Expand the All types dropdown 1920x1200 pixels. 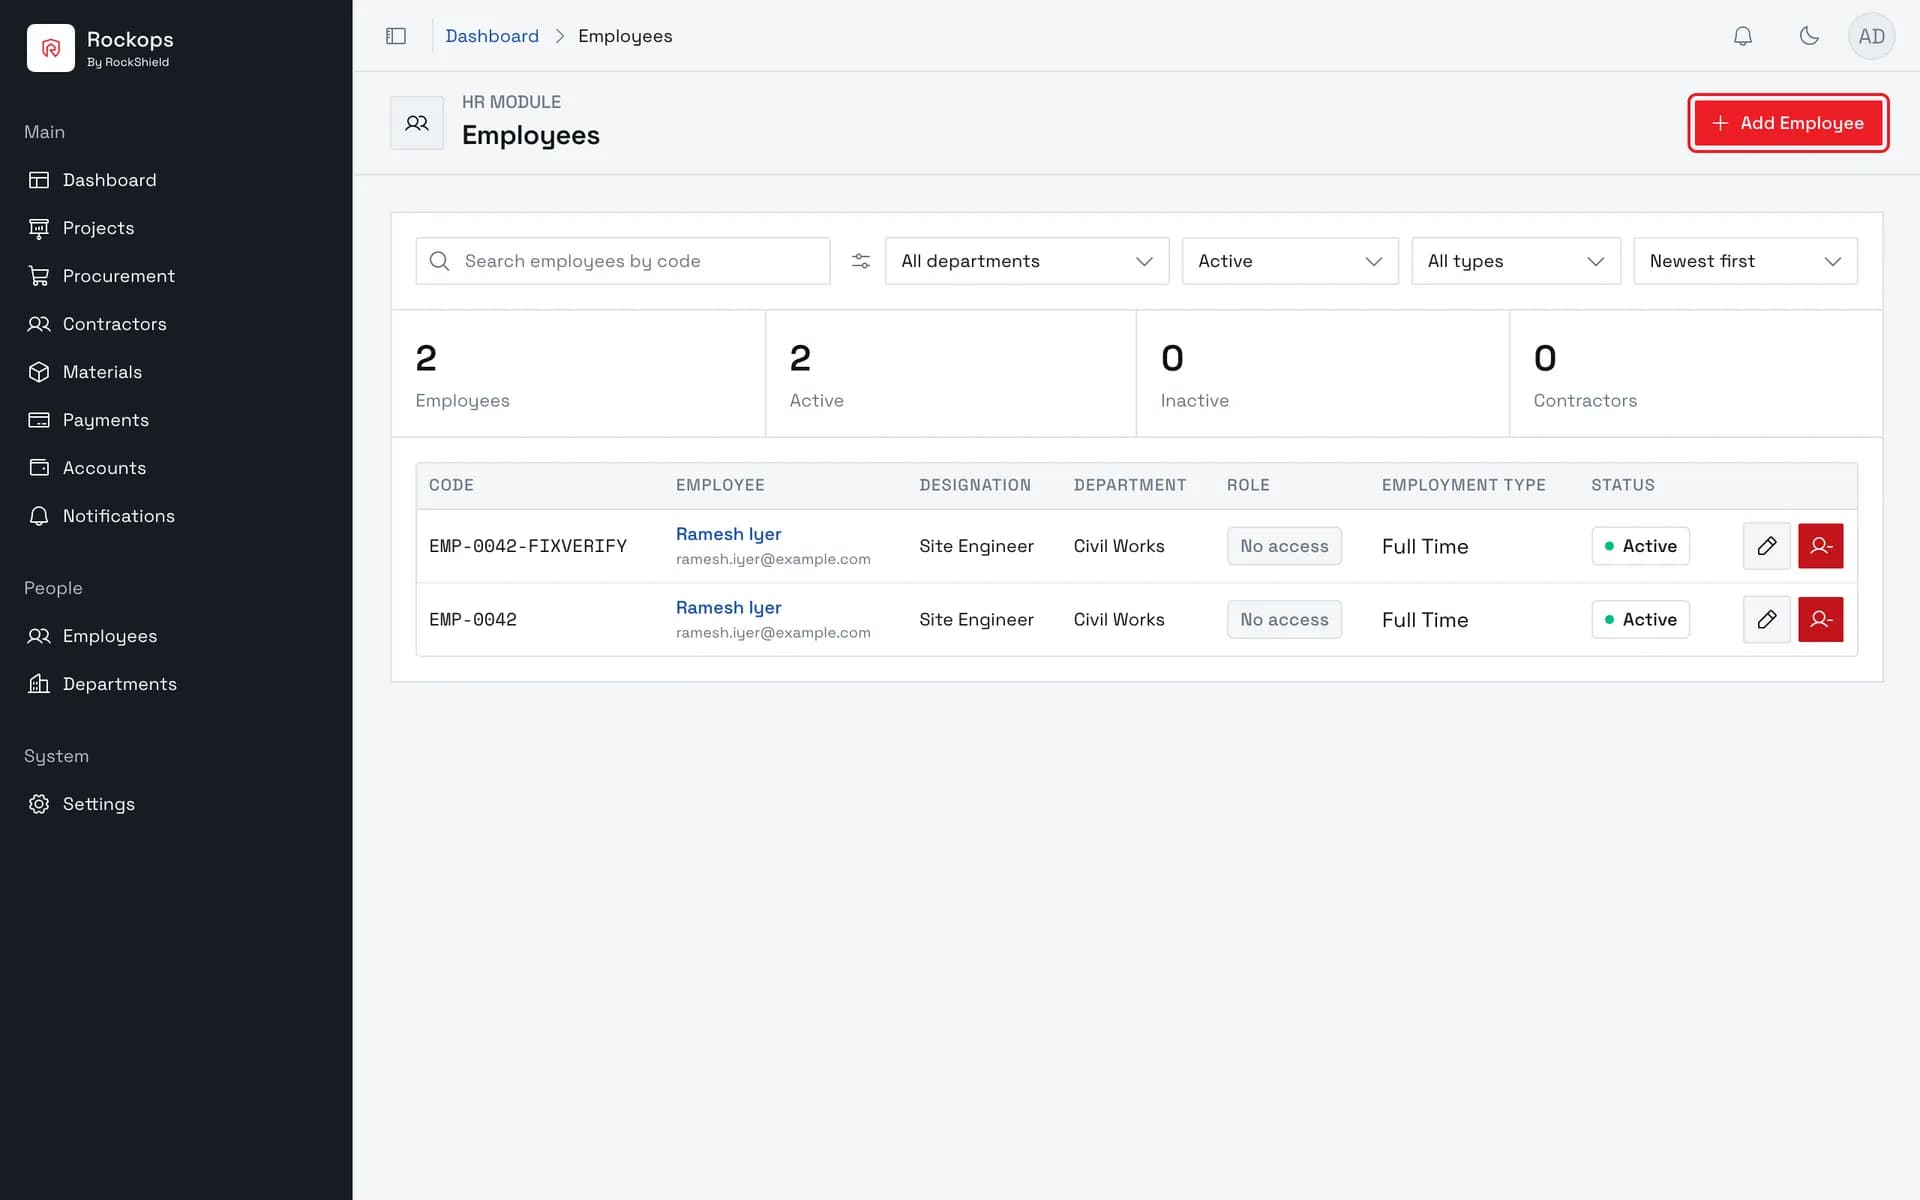pyautogui.click(x=1516, y=261)
